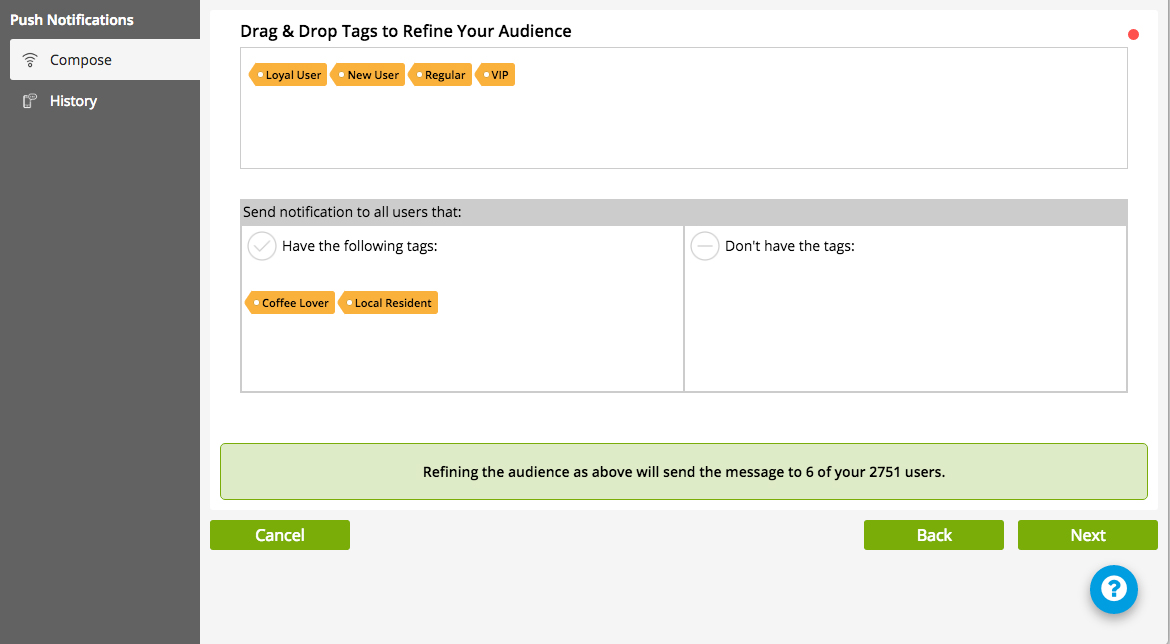Click the History sidebar icon
This screenshot has height=644, width=1170.
(30, 101)
